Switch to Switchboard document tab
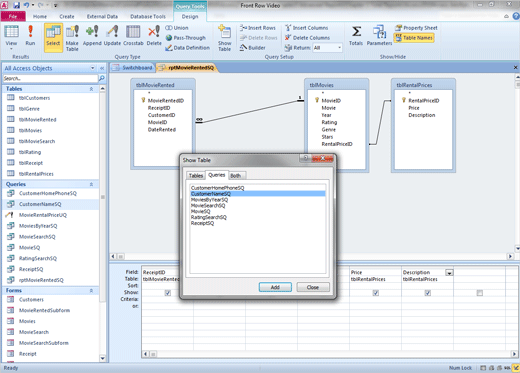This screenshot has width=520, height=373. click(x=133, y=68)
